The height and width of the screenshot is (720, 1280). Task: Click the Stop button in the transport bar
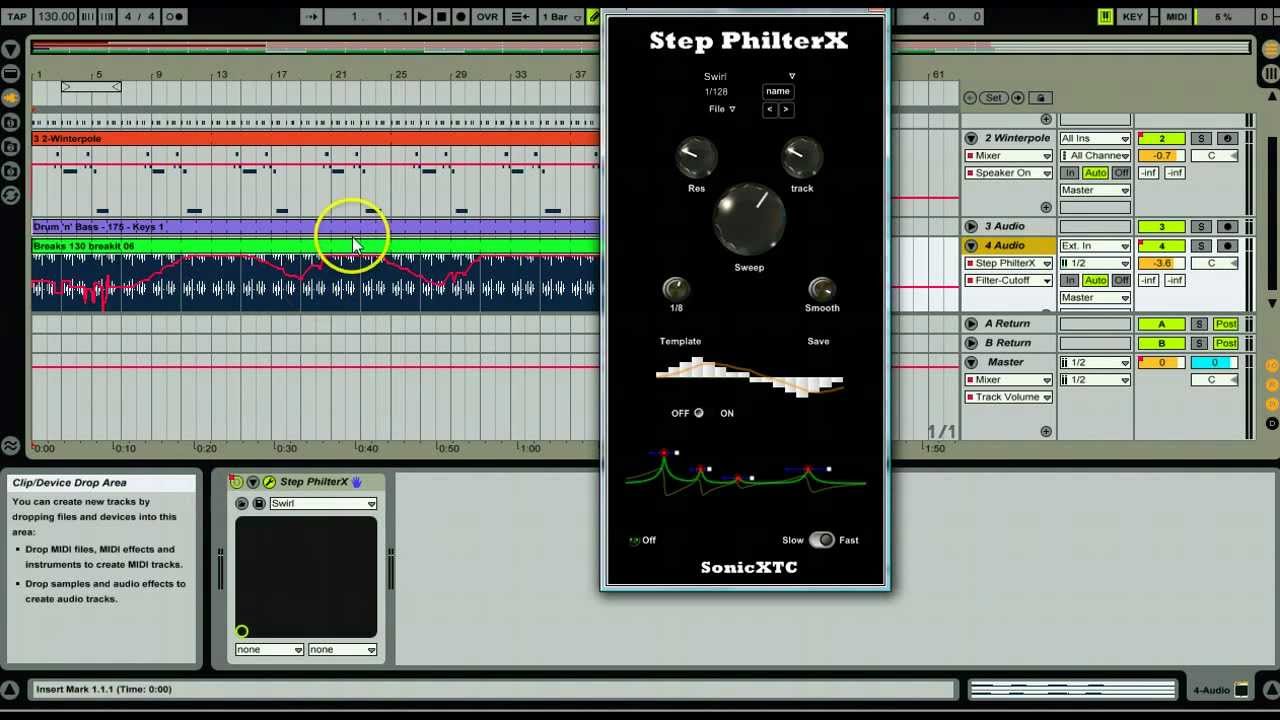pyautogui.click(x=441, y=17)
